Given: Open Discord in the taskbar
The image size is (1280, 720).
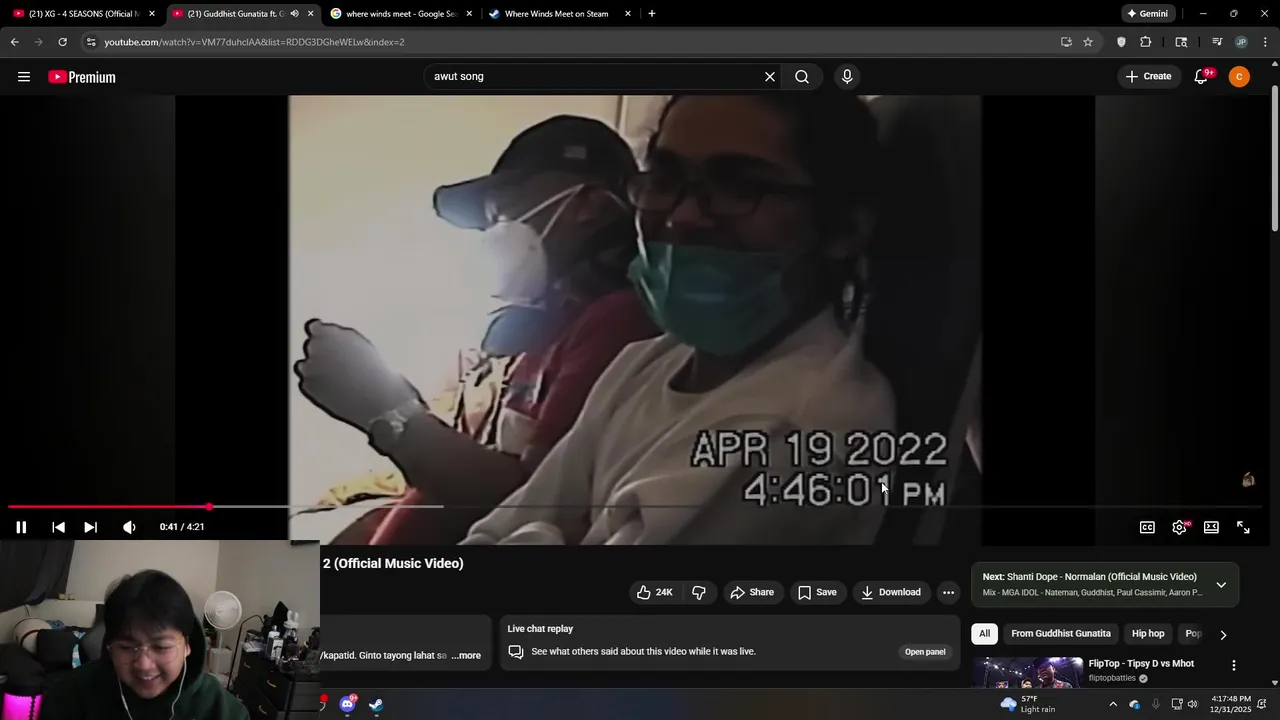Looking at the screenshot, I should click(x=347, y=704).
